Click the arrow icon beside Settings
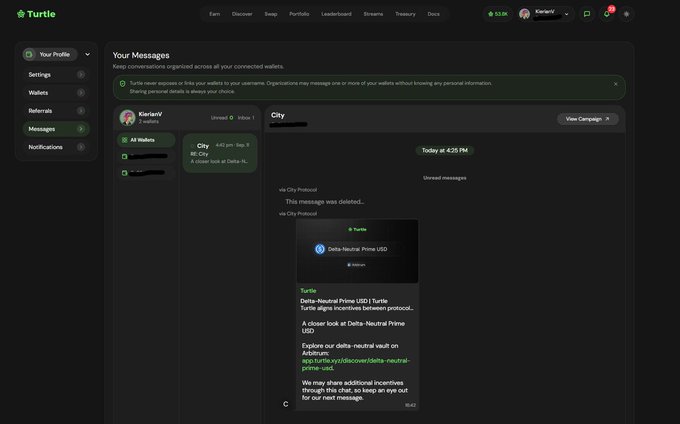Screen dimensions: 680x424 click(81, 75)
